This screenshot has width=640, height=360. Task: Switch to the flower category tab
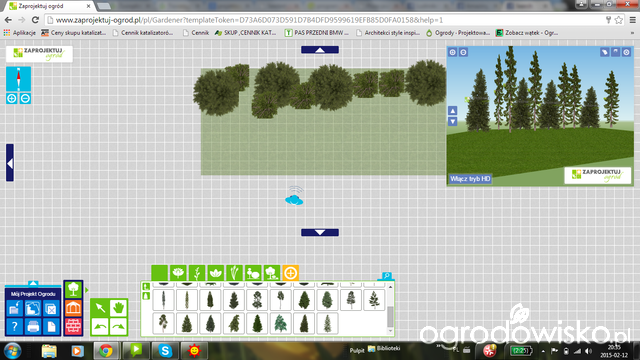click(x=178, y=273)
